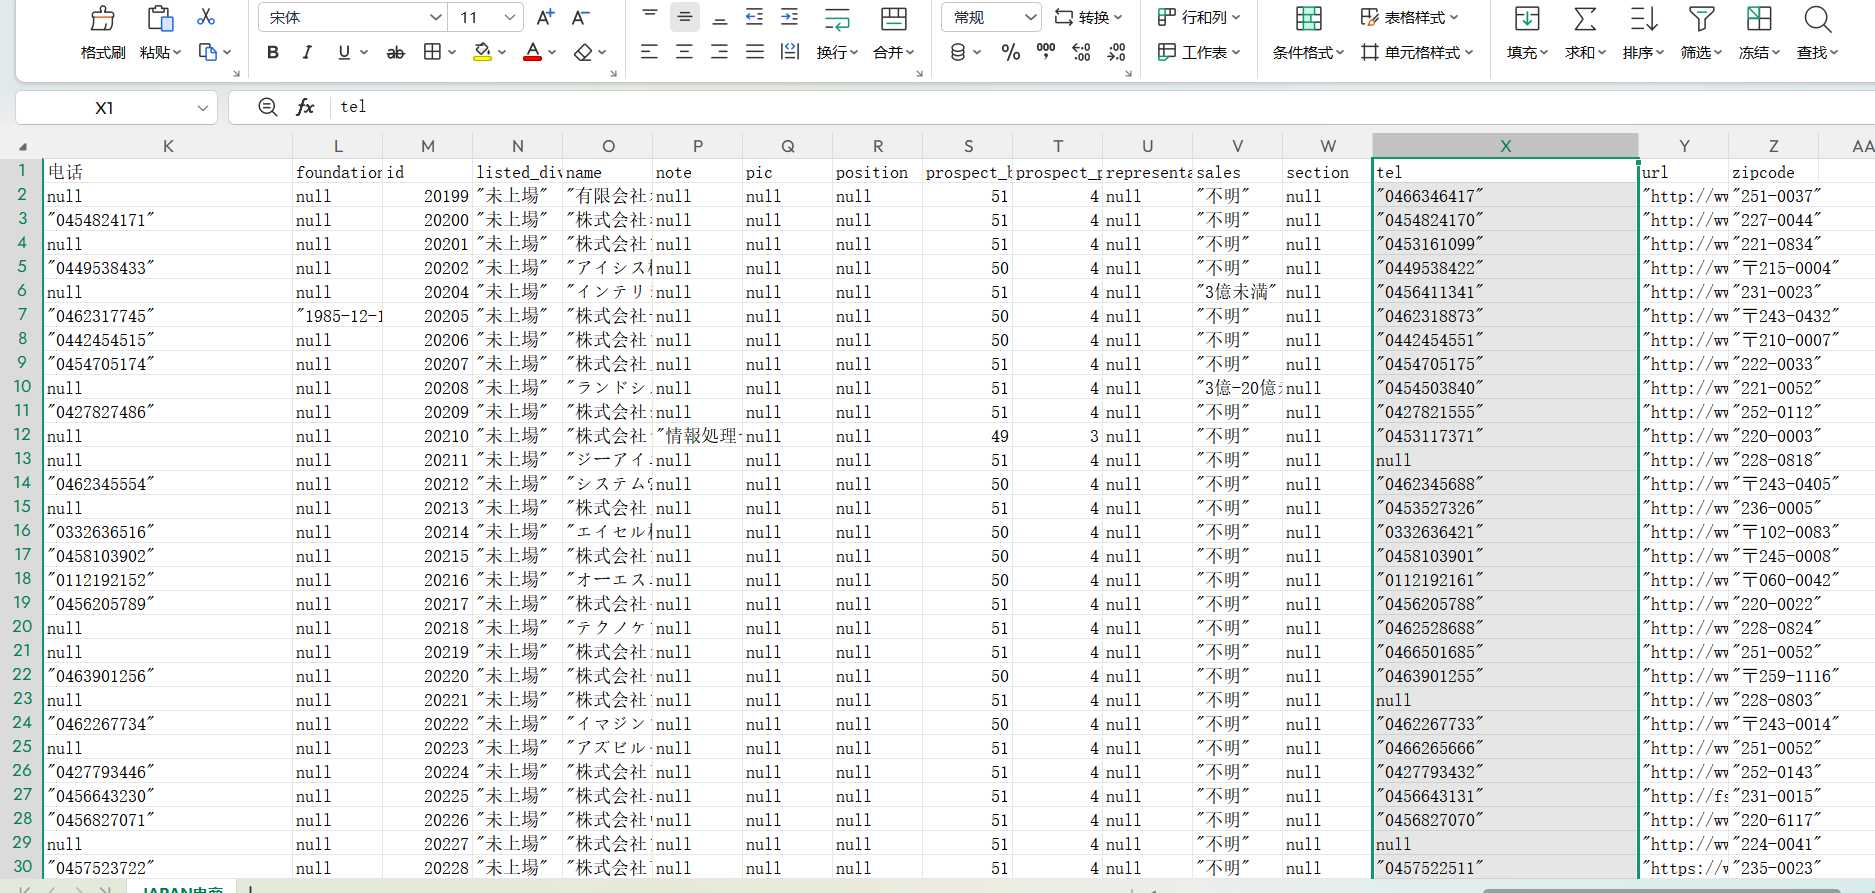Click the Find (查找) magnifier icon
The image size is (1875, 893).
pos(1817,19)
